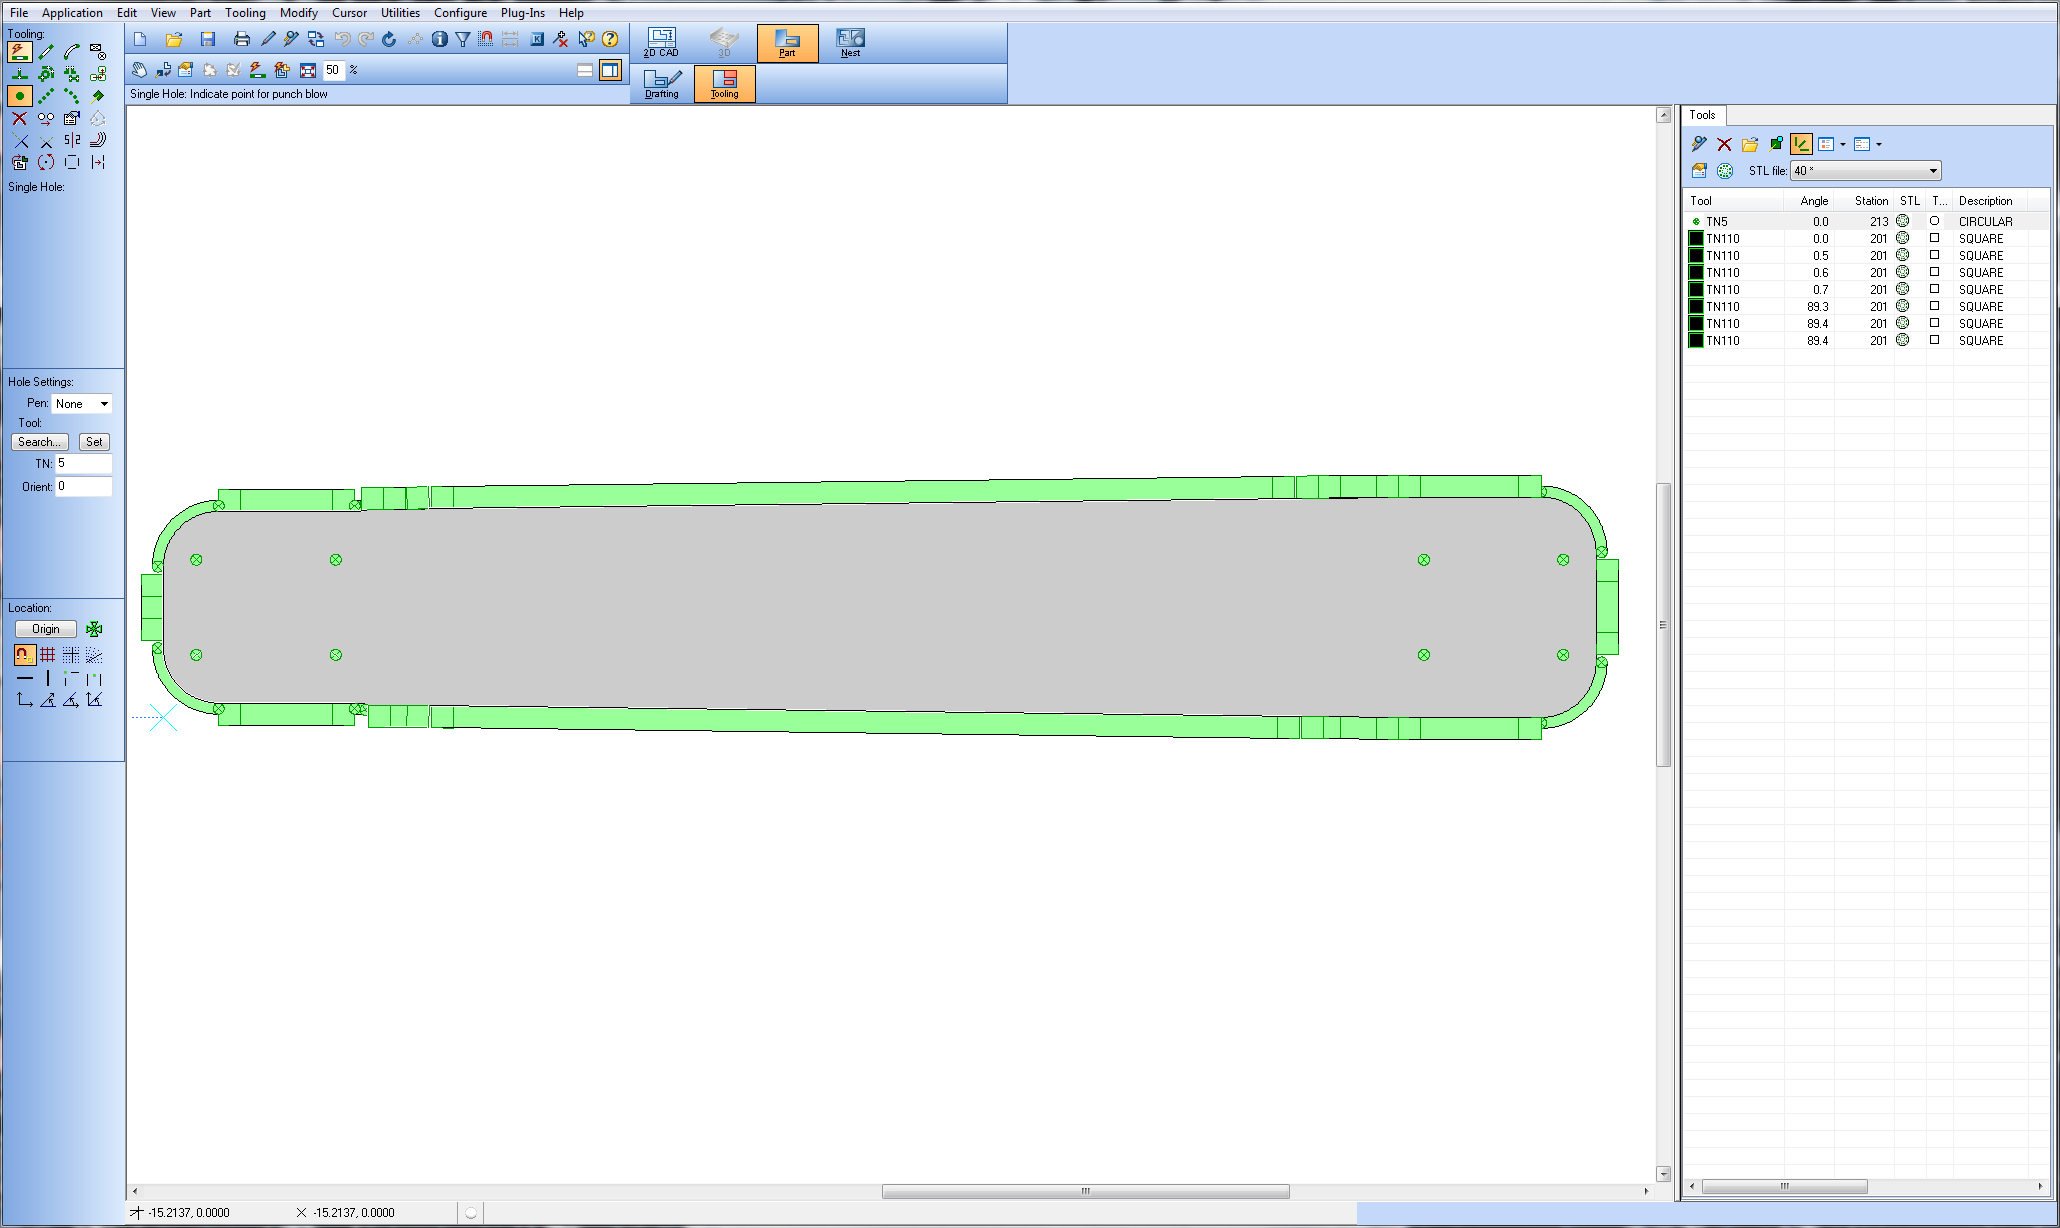Choose the line-of-holes tooling icon

coord(46,96)
